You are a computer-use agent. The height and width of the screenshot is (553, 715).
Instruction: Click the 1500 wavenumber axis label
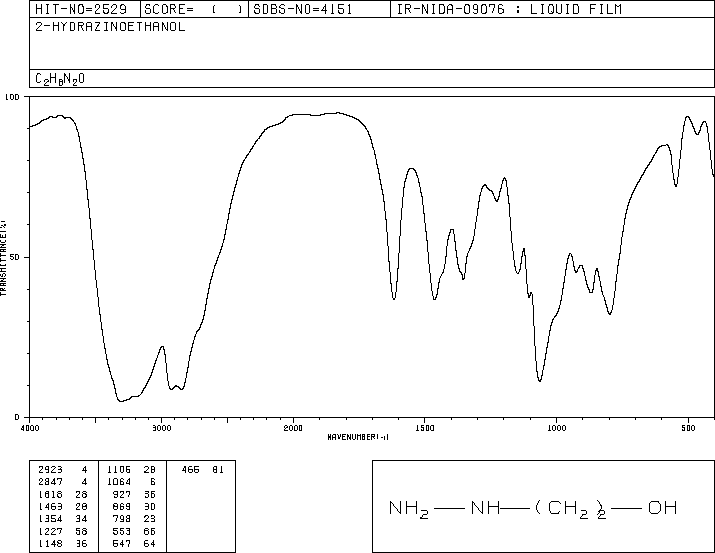point(425,428)
